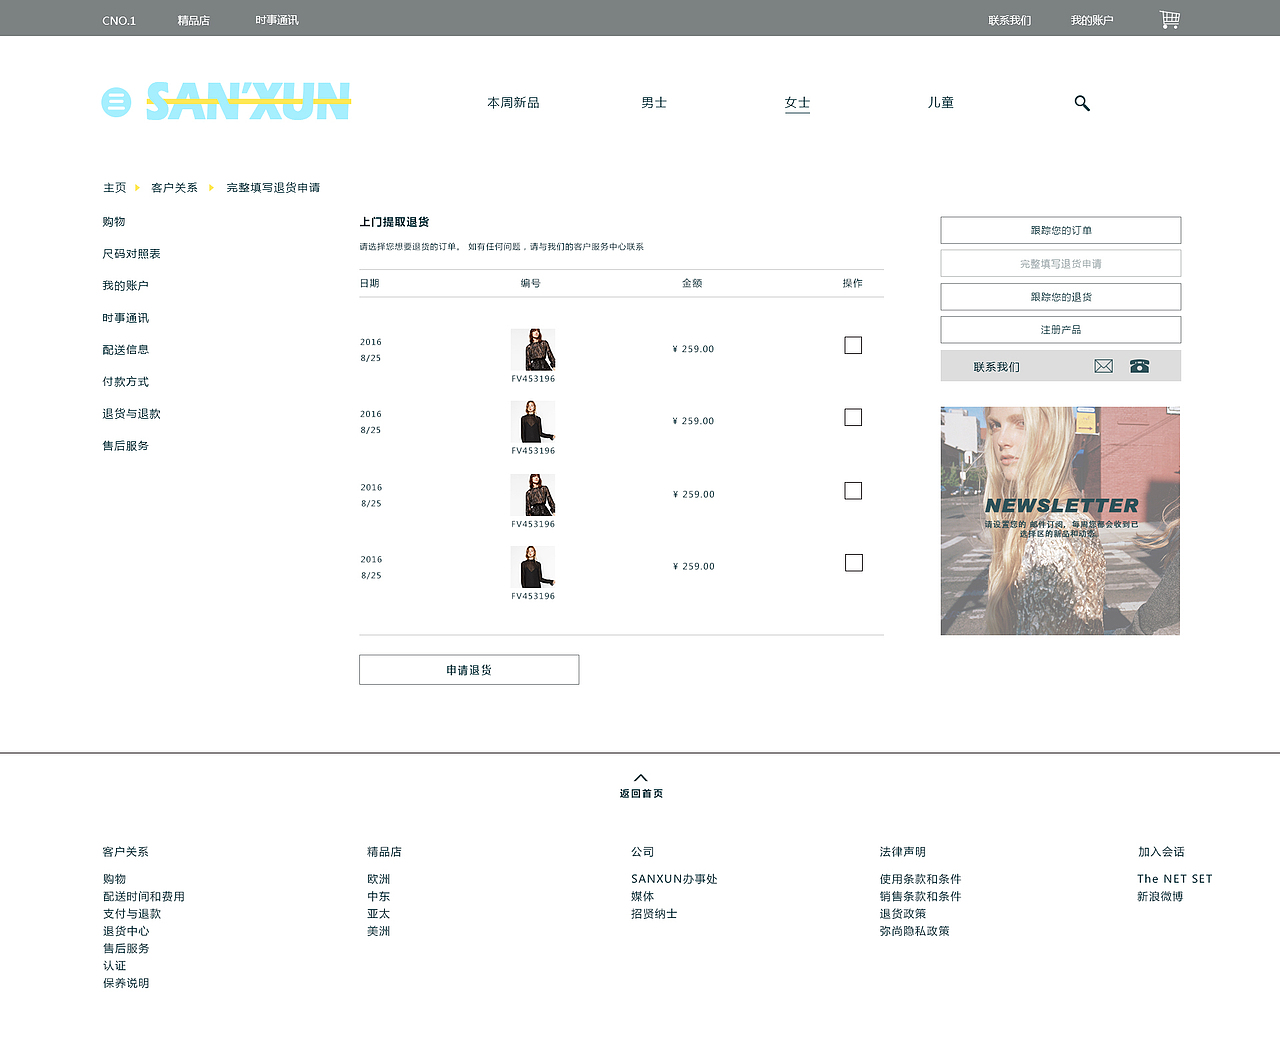
Task: Click 弥尚隐私政策 footer link
Action: point(915,931)
